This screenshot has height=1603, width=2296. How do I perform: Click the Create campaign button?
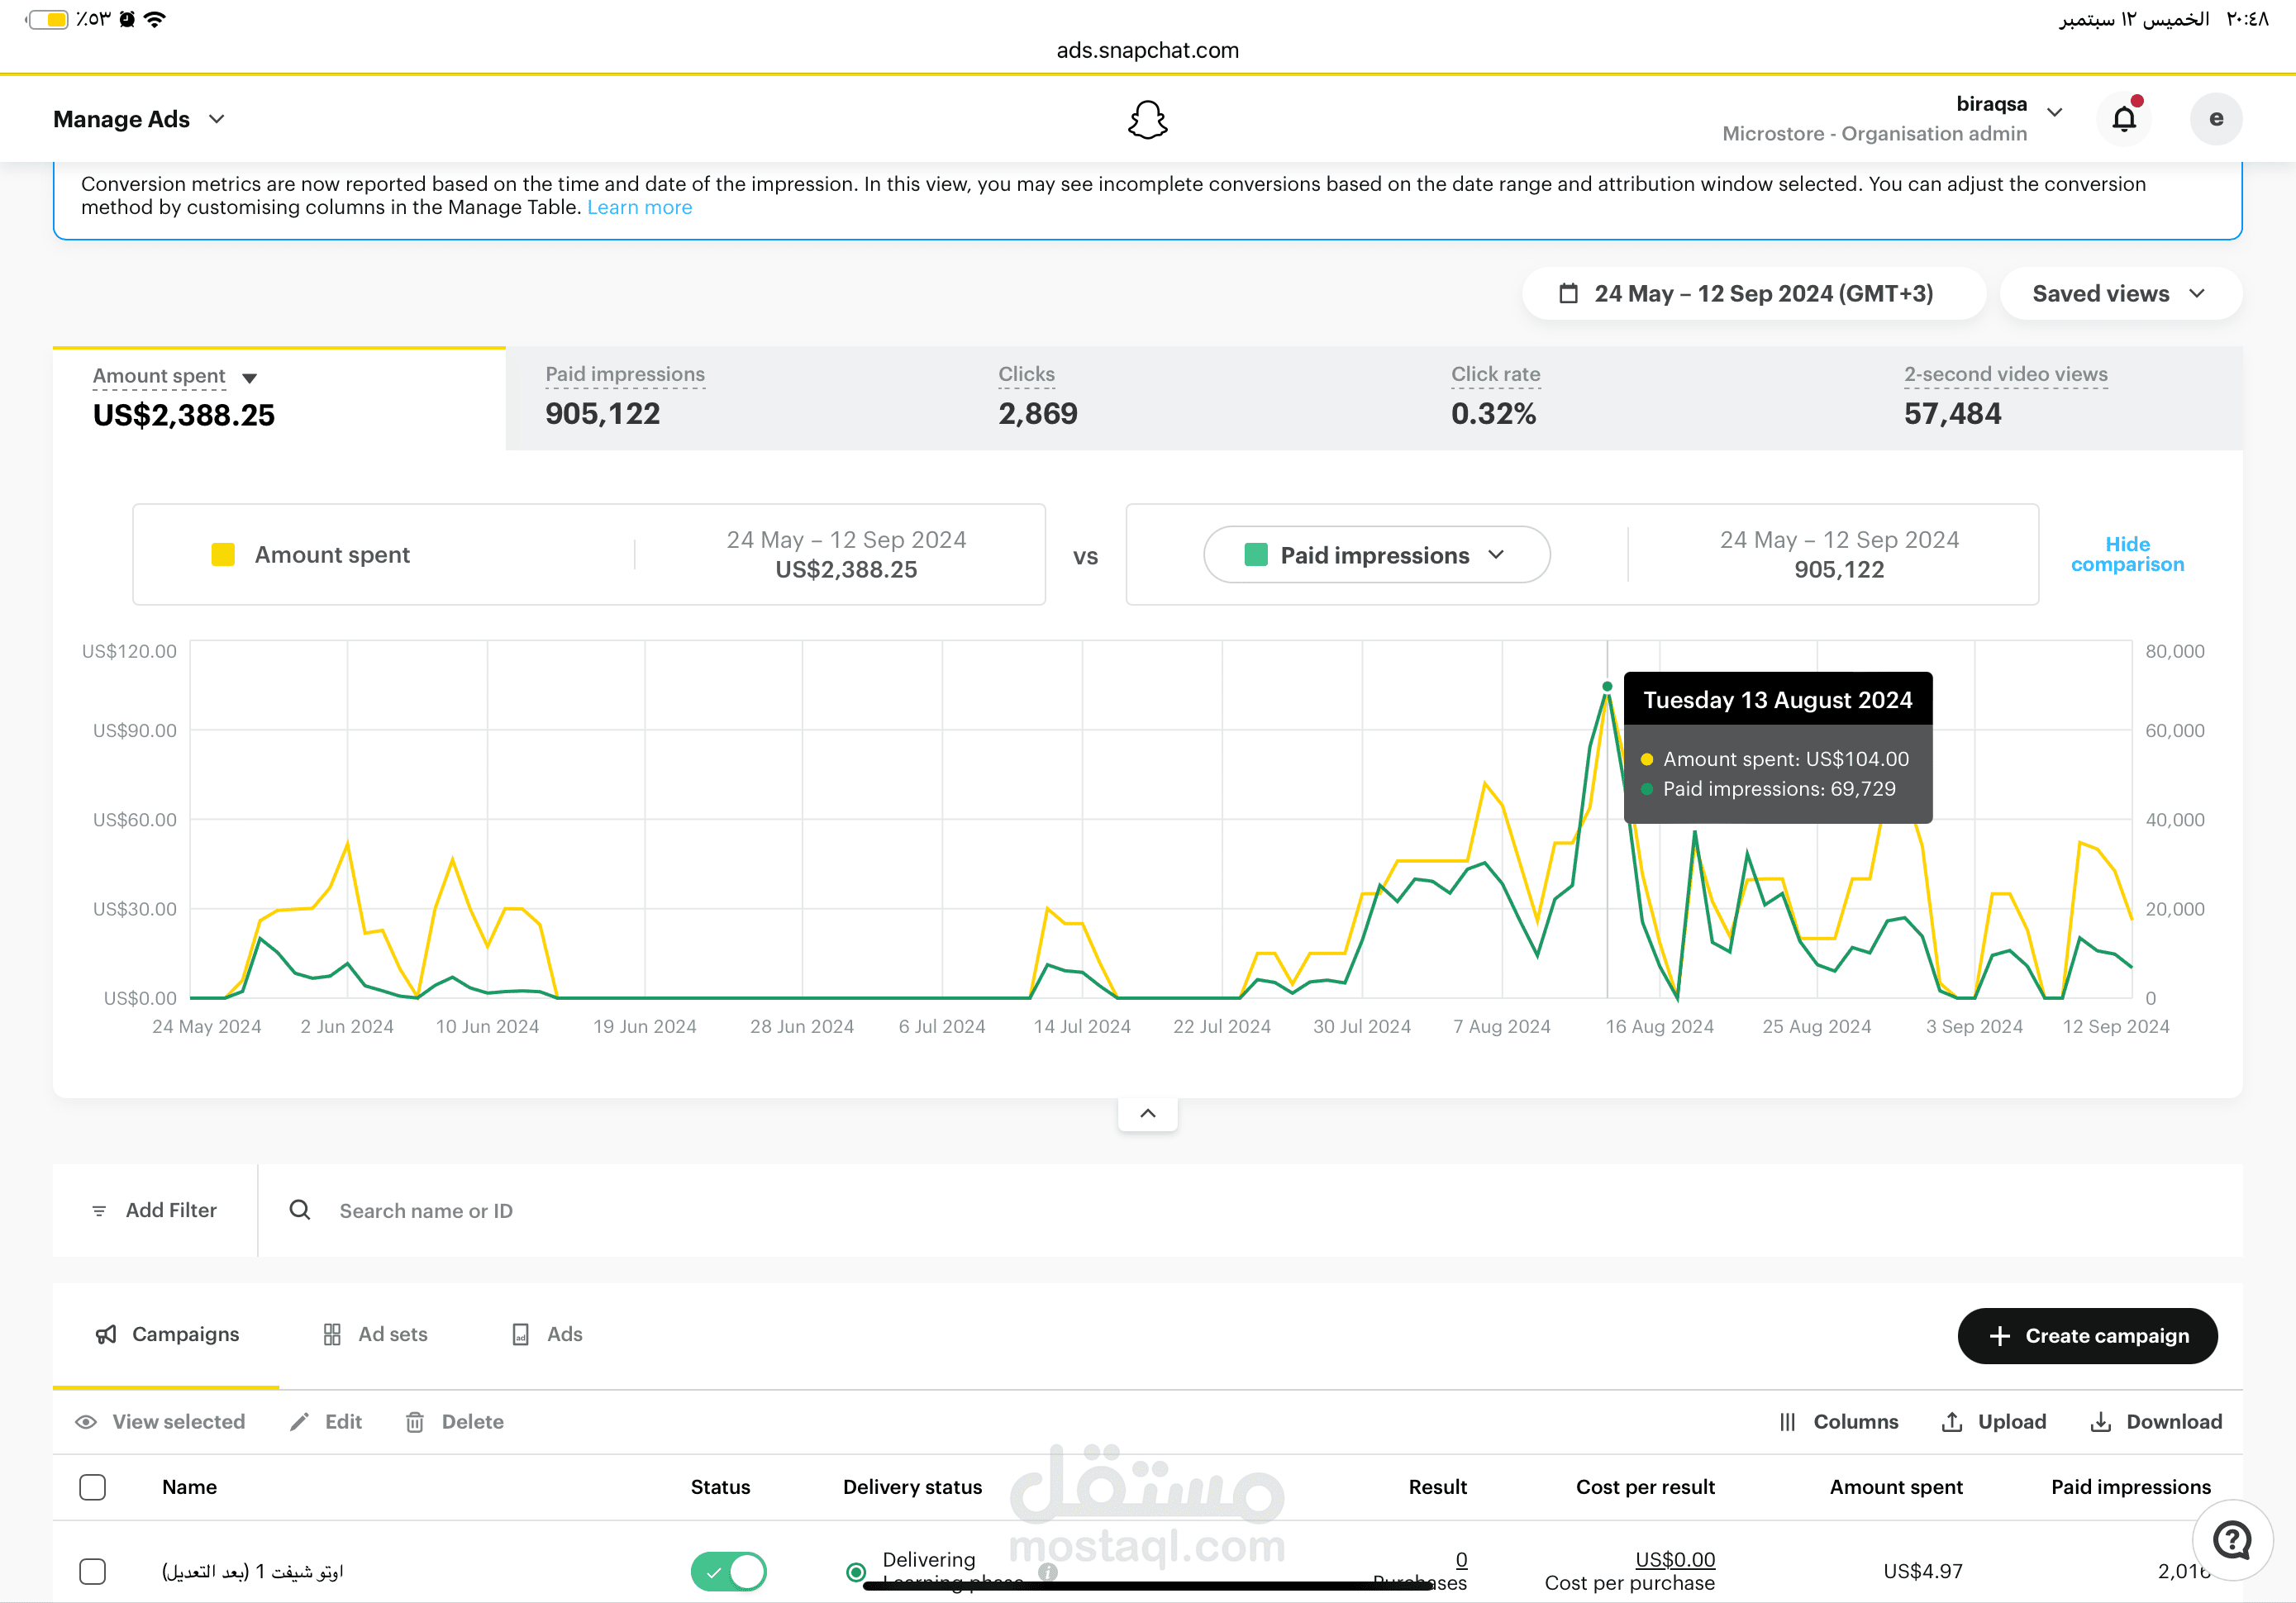(x=2087, y=1336)
